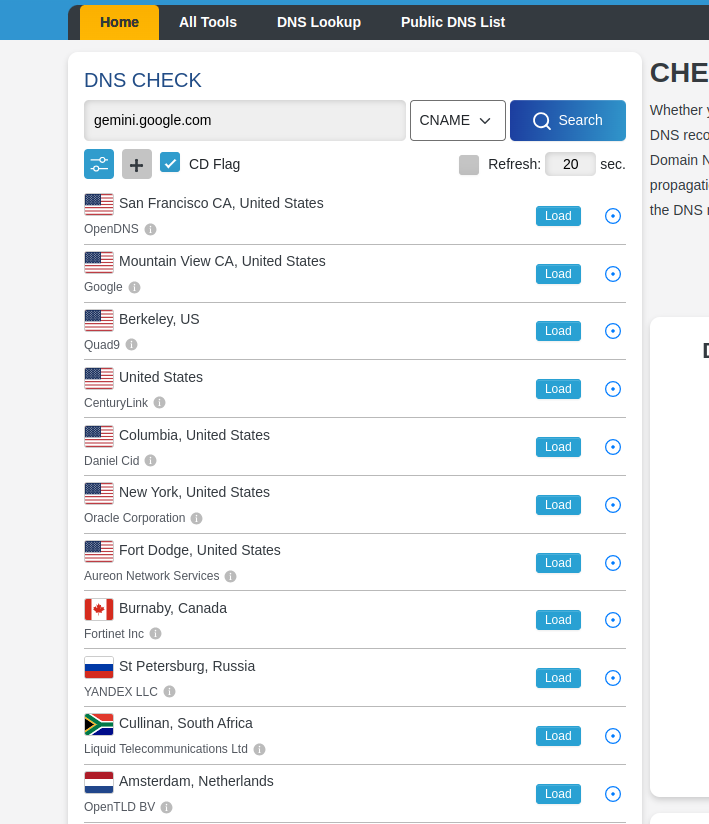Click the plus icon to add a server

137,164
